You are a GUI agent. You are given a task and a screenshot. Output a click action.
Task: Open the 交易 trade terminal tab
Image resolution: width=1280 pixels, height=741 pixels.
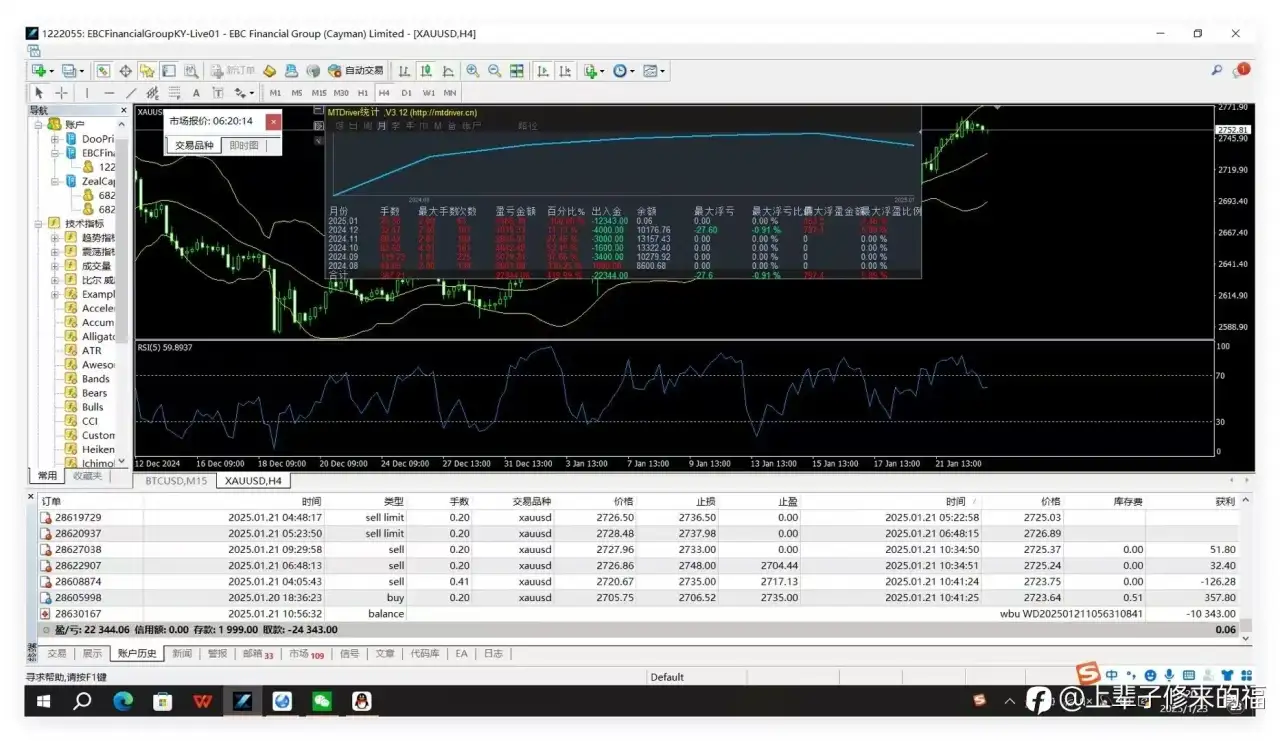click(x=57, y=653)
